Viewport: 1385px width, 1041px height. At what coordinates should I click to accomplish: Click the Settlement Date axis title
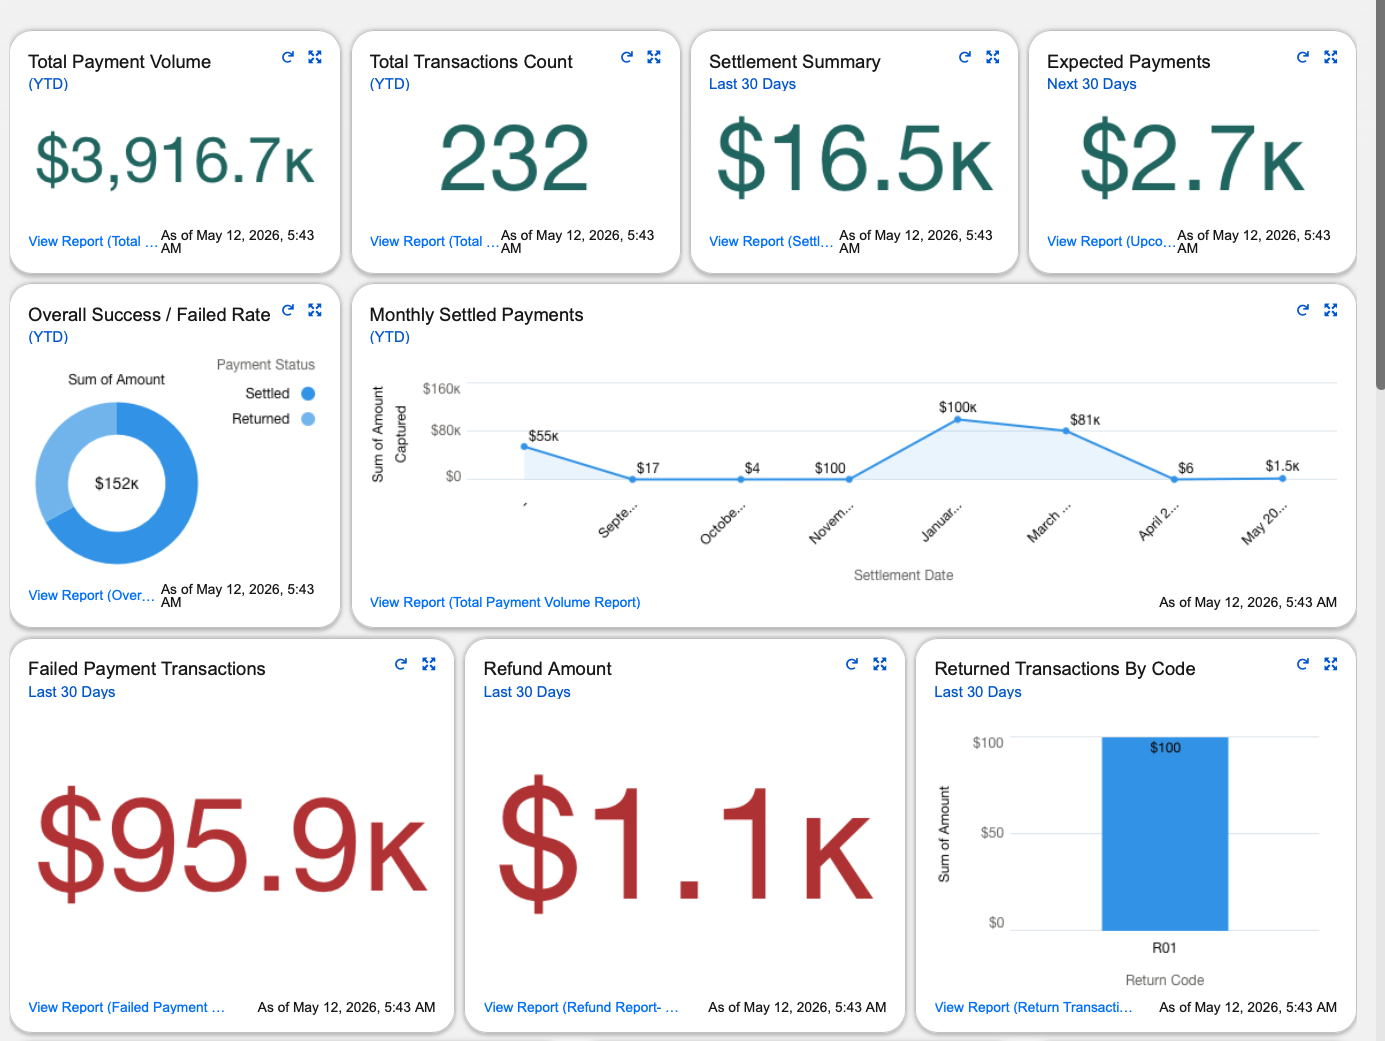[903, 575]
